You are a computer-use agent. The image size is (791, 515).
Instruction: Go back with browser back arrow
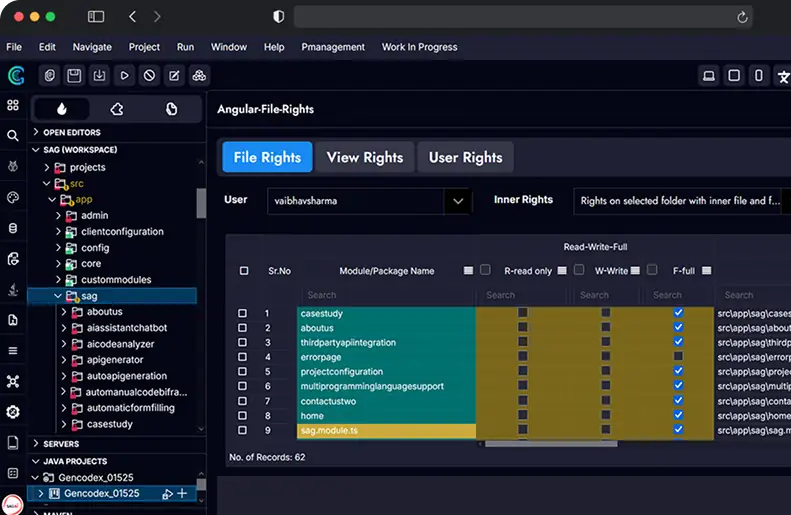coord(132,17)
